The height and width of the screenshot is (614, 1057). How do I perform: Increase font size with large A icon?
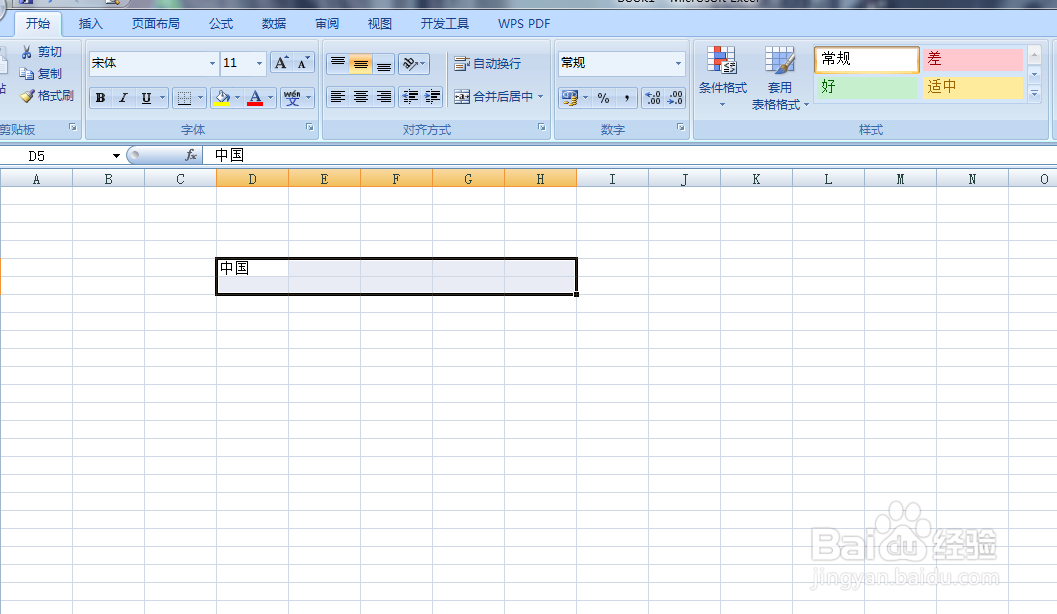282,63
